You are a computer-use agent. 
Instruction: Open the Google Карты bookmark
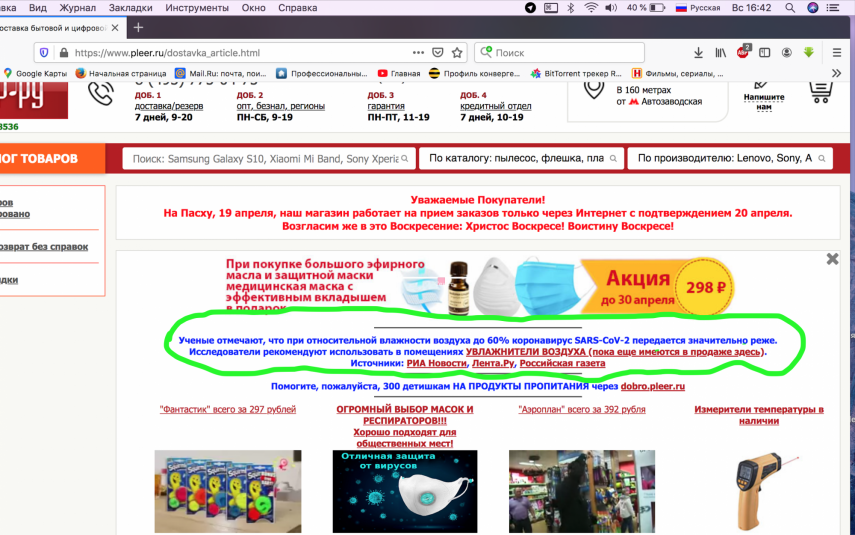click(x=35, y=73)
